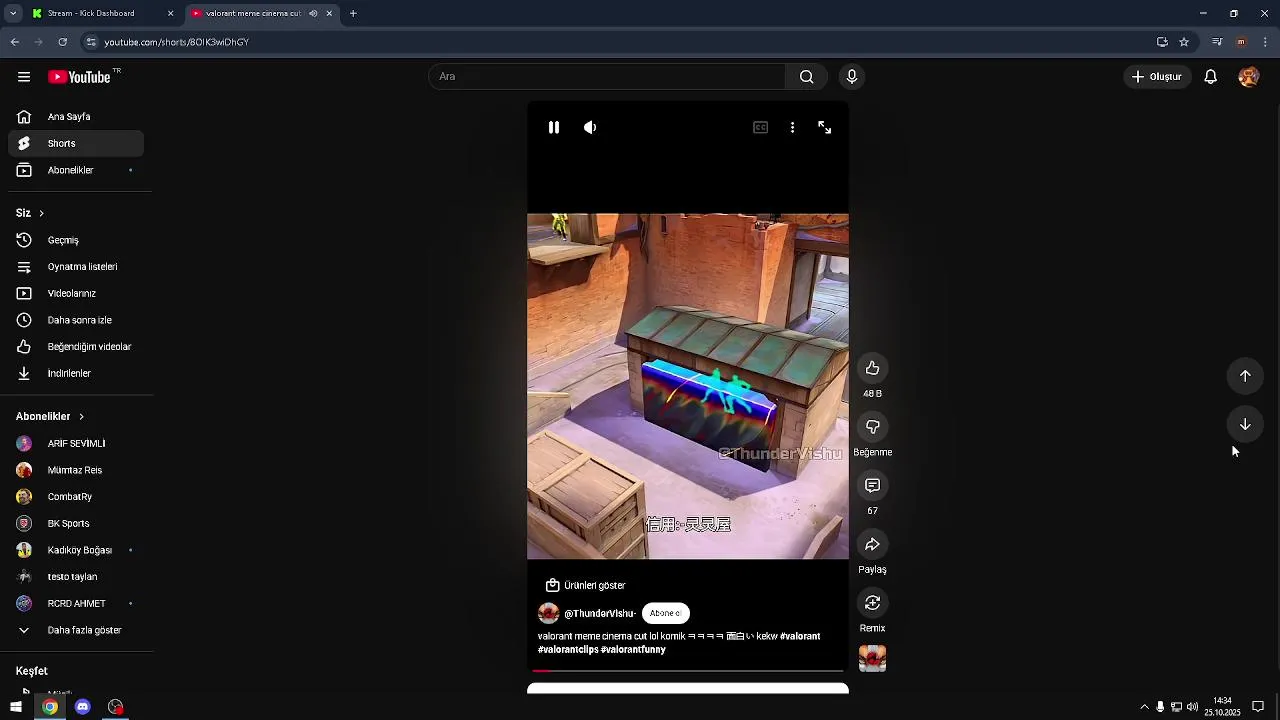Open İndirilenler downloads
The image size is (1280, 720).
click(76, 373)
